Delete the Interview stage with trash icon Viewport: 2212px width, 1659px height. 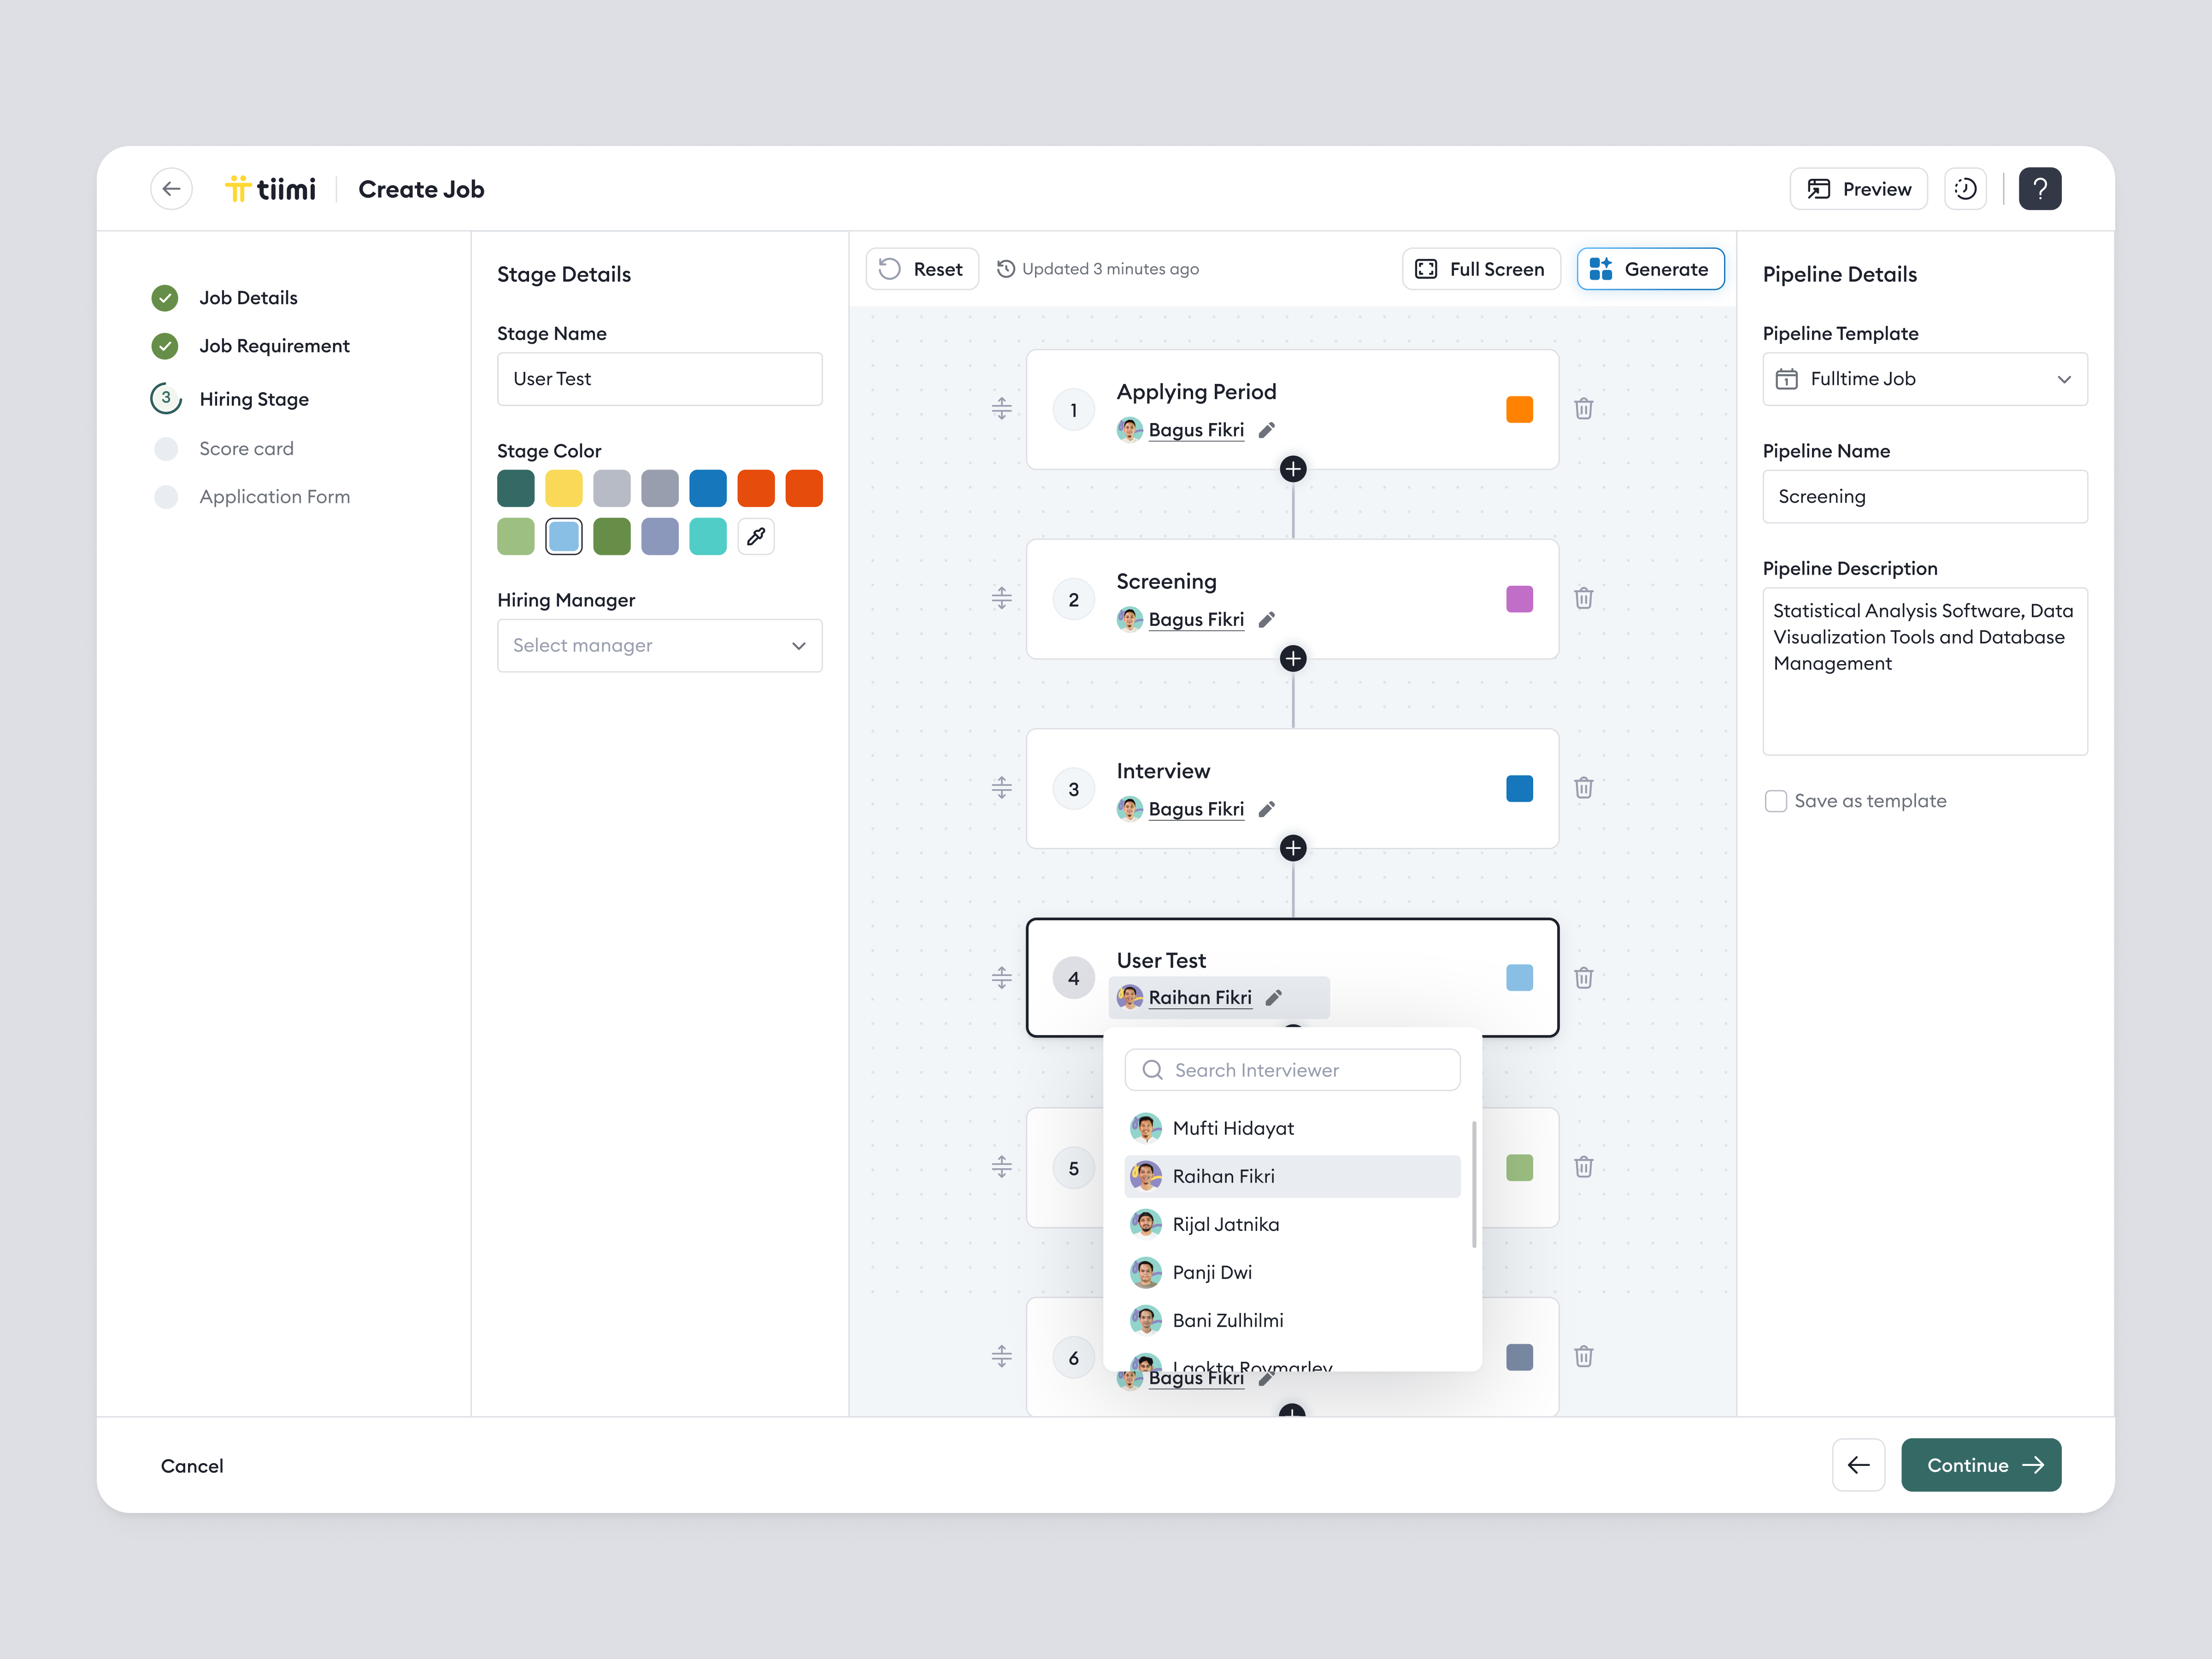(1583, 788)
